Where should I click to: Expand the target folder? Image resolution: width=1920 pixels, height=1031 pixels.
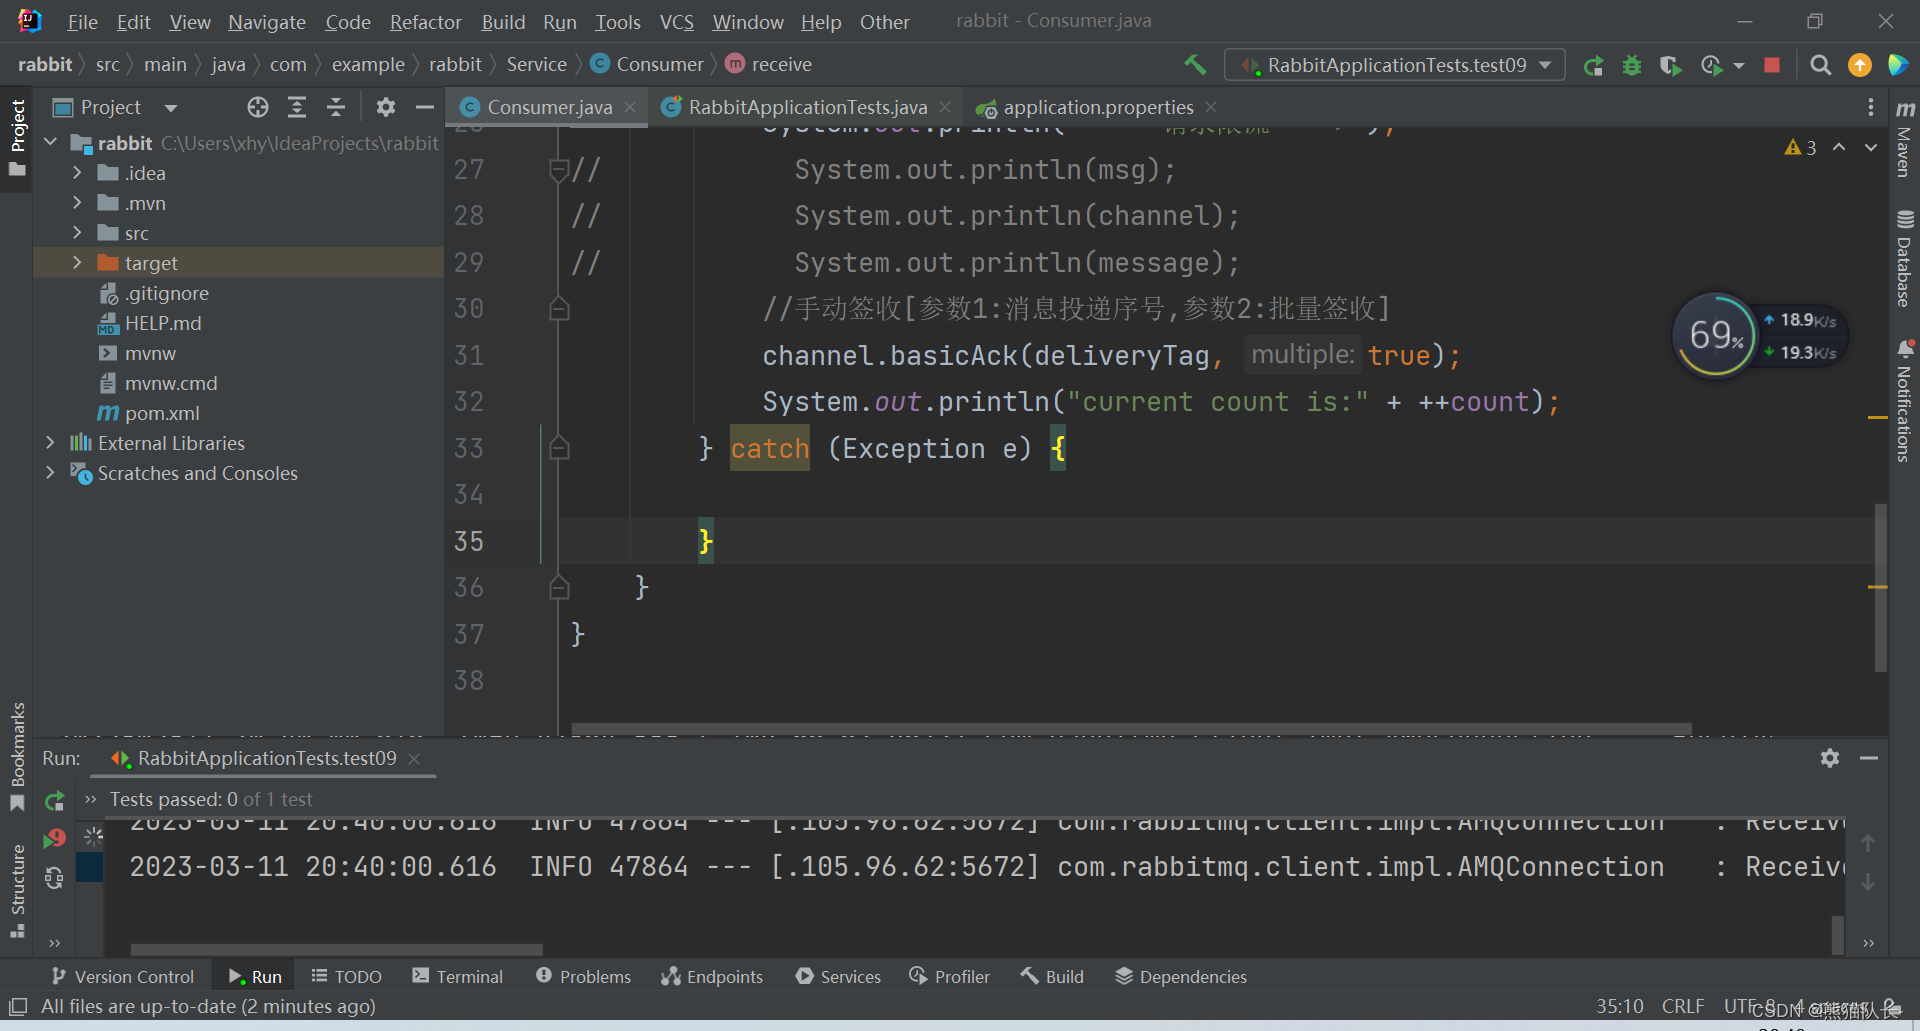point(77,263)
